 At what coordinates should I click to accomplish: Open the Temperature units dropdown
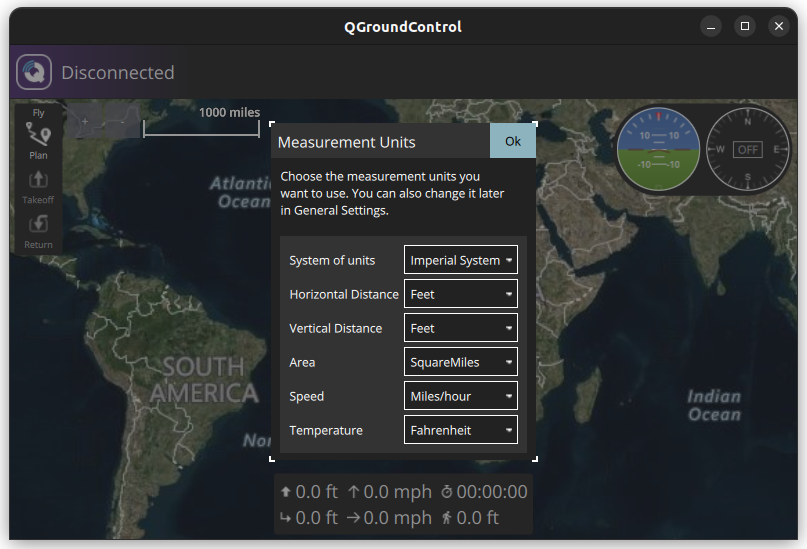click(x=461, y=430)
